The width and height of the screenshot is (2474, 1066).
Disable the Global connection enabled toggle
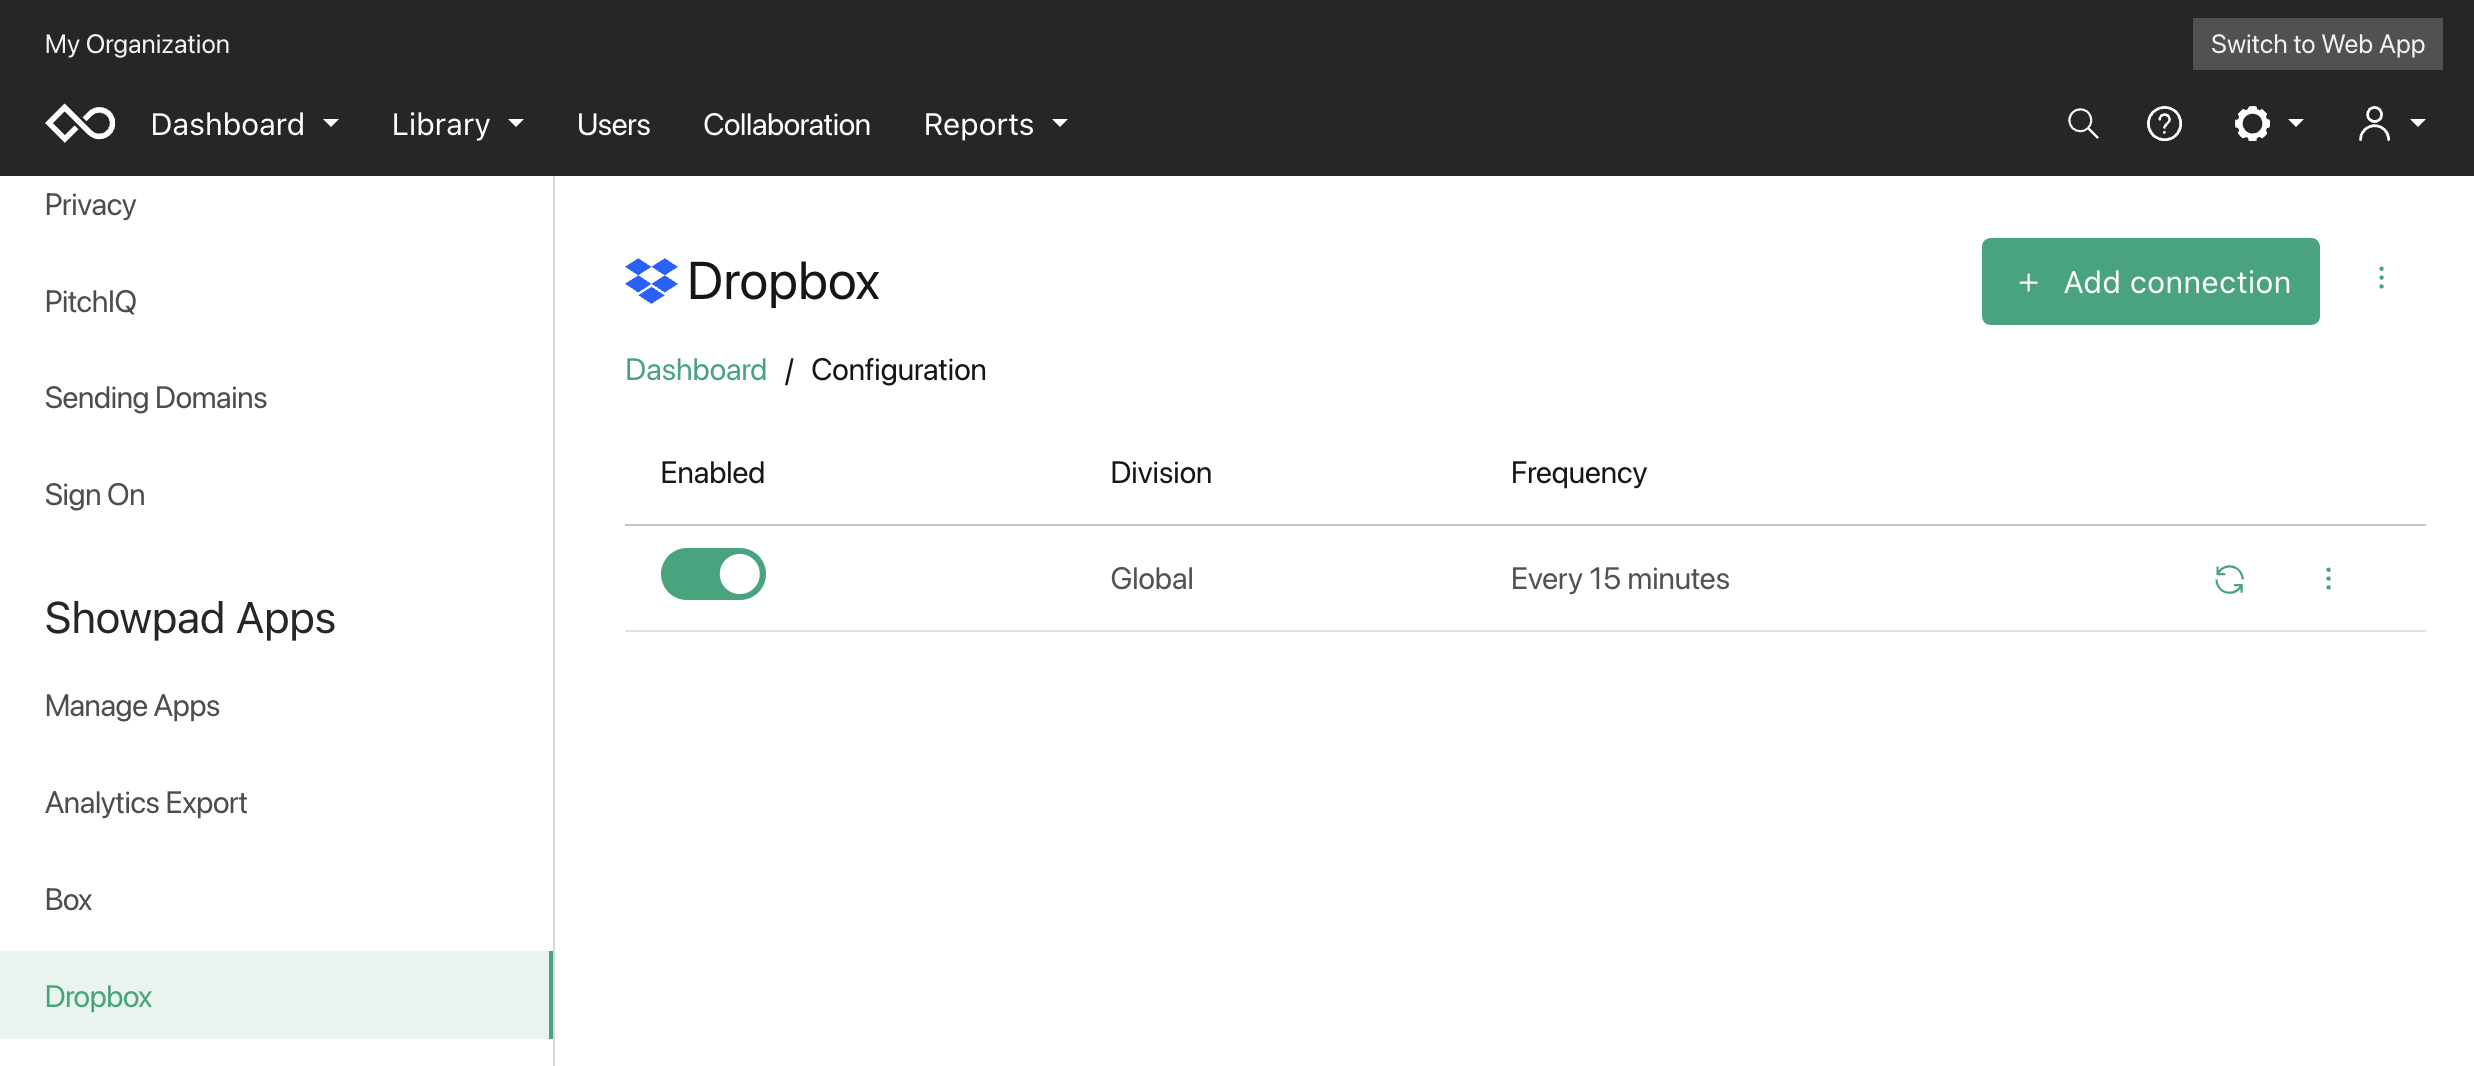pyautogui.click(x=713, y=574)
